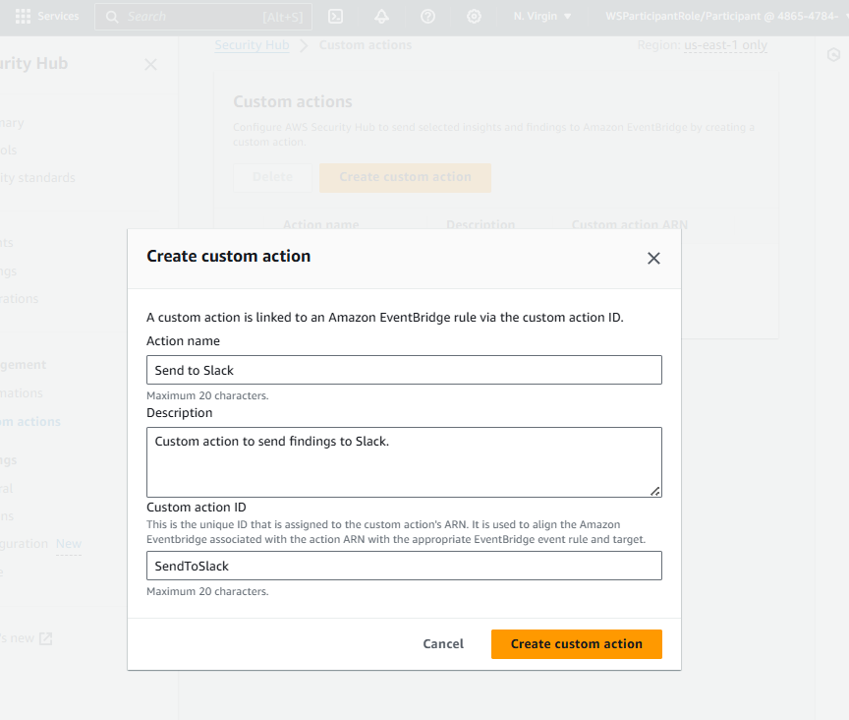Screen dimensions: 849x720
Task: Expand the N. Virginia region dropdown
Action: [x=542, y=16]
